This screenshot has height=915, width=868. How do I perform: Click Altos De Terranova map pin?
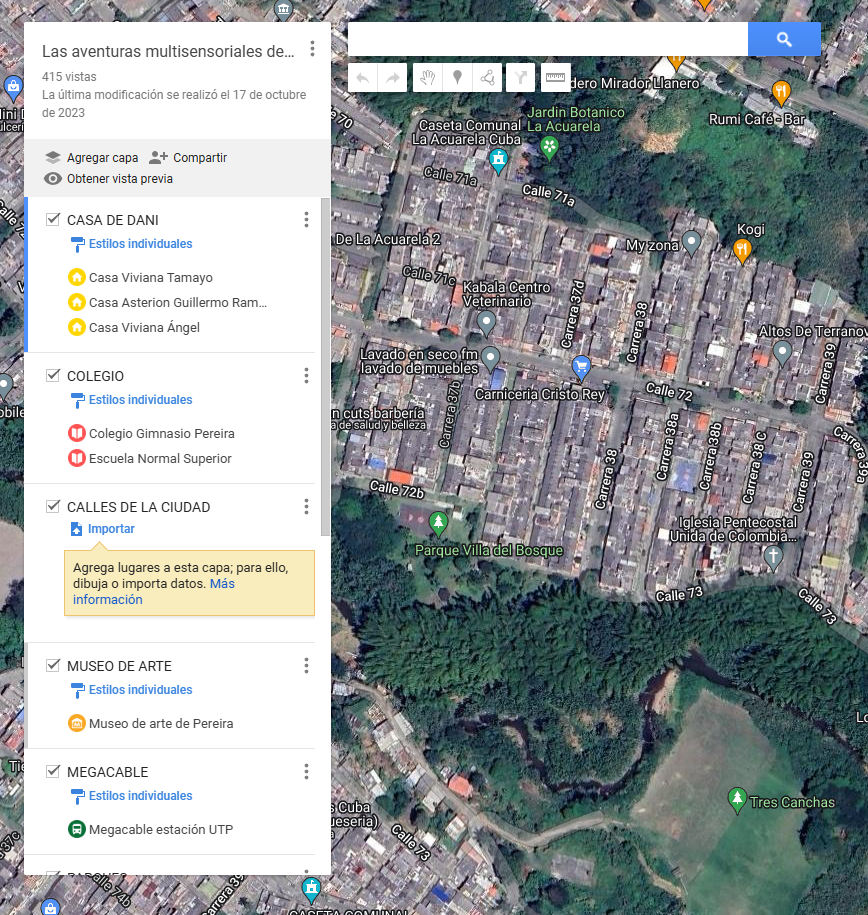pyautogui.click(x=782, y=353)
